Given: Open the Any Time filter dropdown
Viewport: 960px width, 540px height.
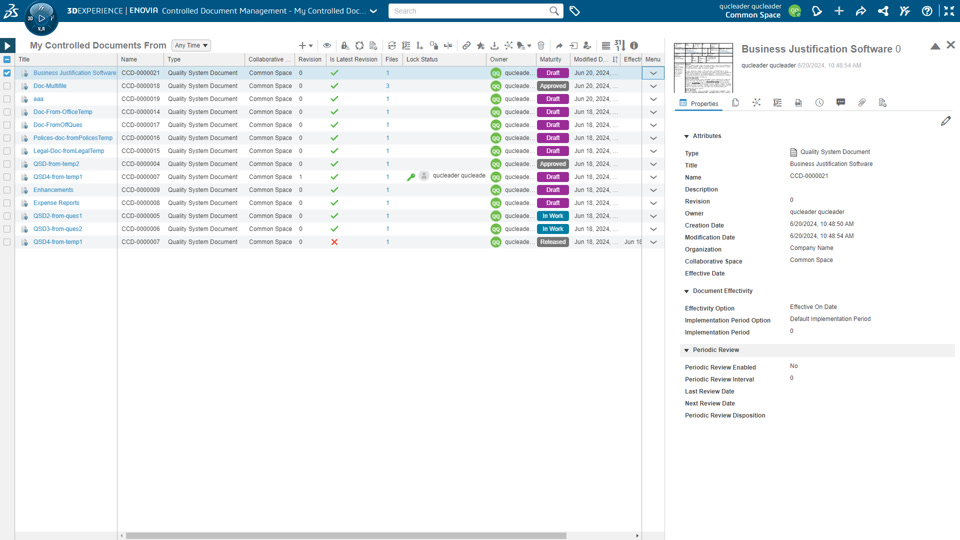Looking at the screenshot, I should 191,45.
